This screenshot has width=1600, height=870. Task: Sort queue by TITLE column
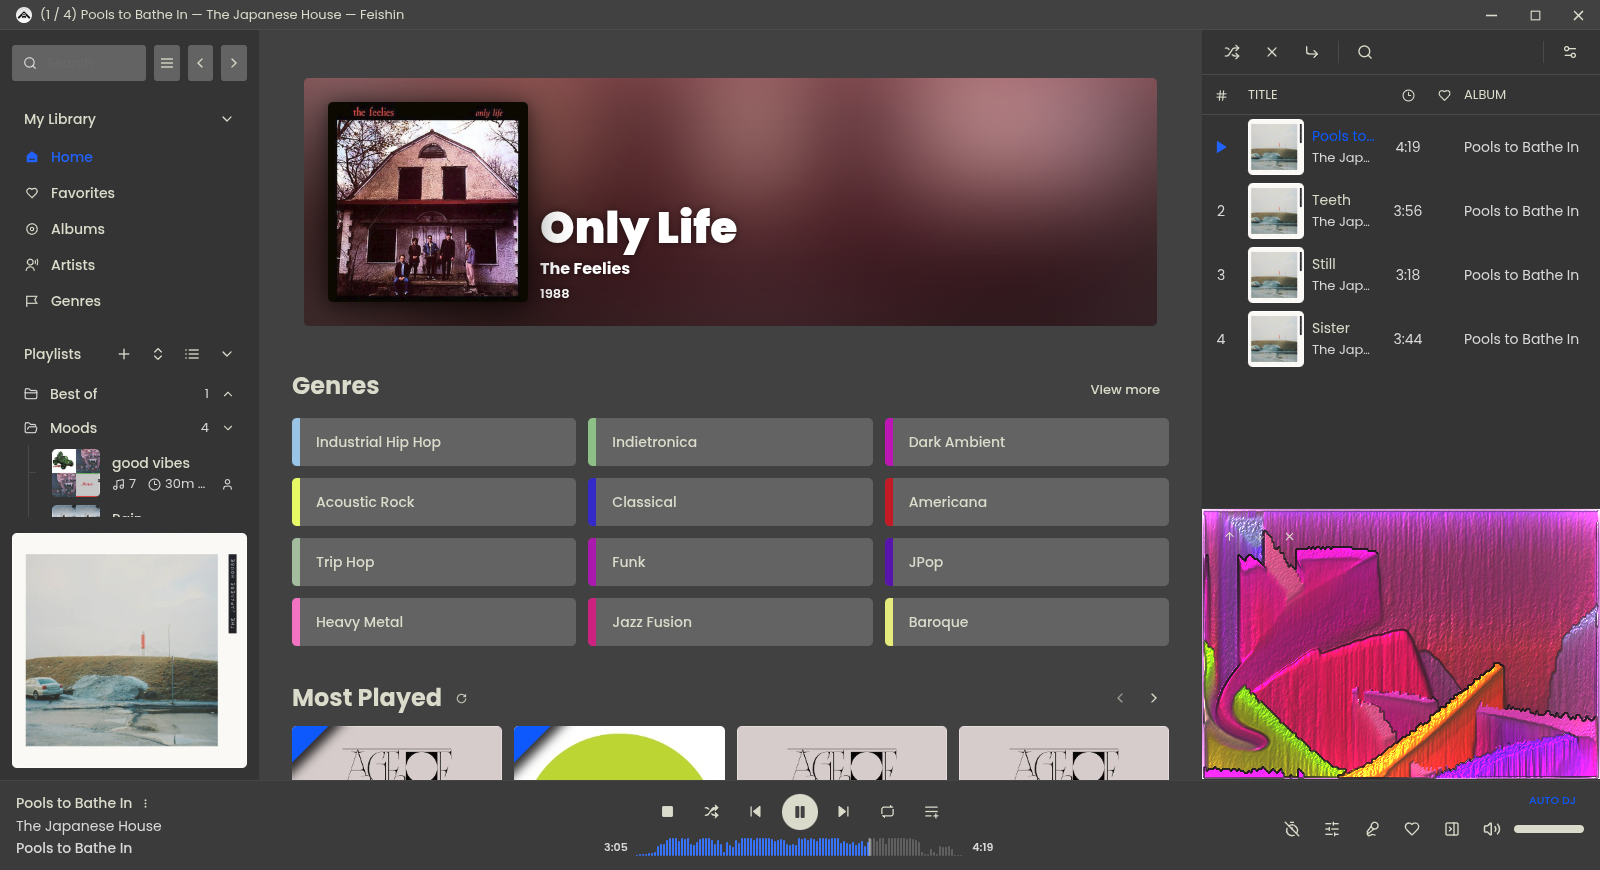pos(1263,95)
